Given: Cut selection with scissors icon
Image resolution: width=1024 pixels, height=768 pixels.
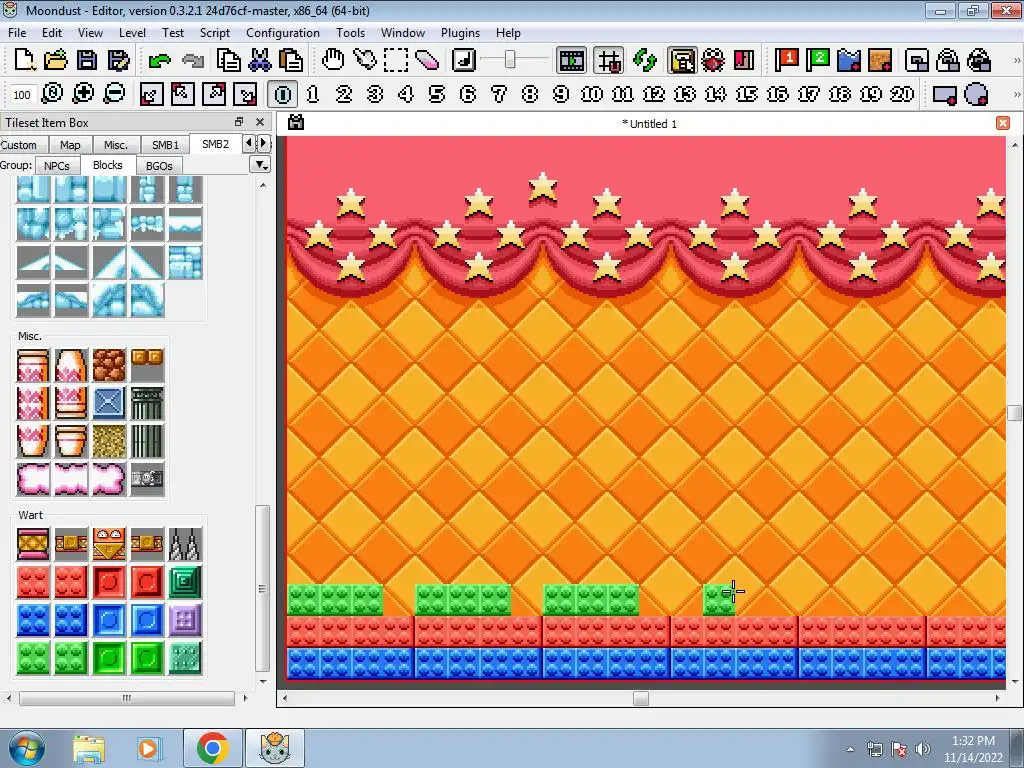Looking at the screenshot, I should click(x=259, y=60).
